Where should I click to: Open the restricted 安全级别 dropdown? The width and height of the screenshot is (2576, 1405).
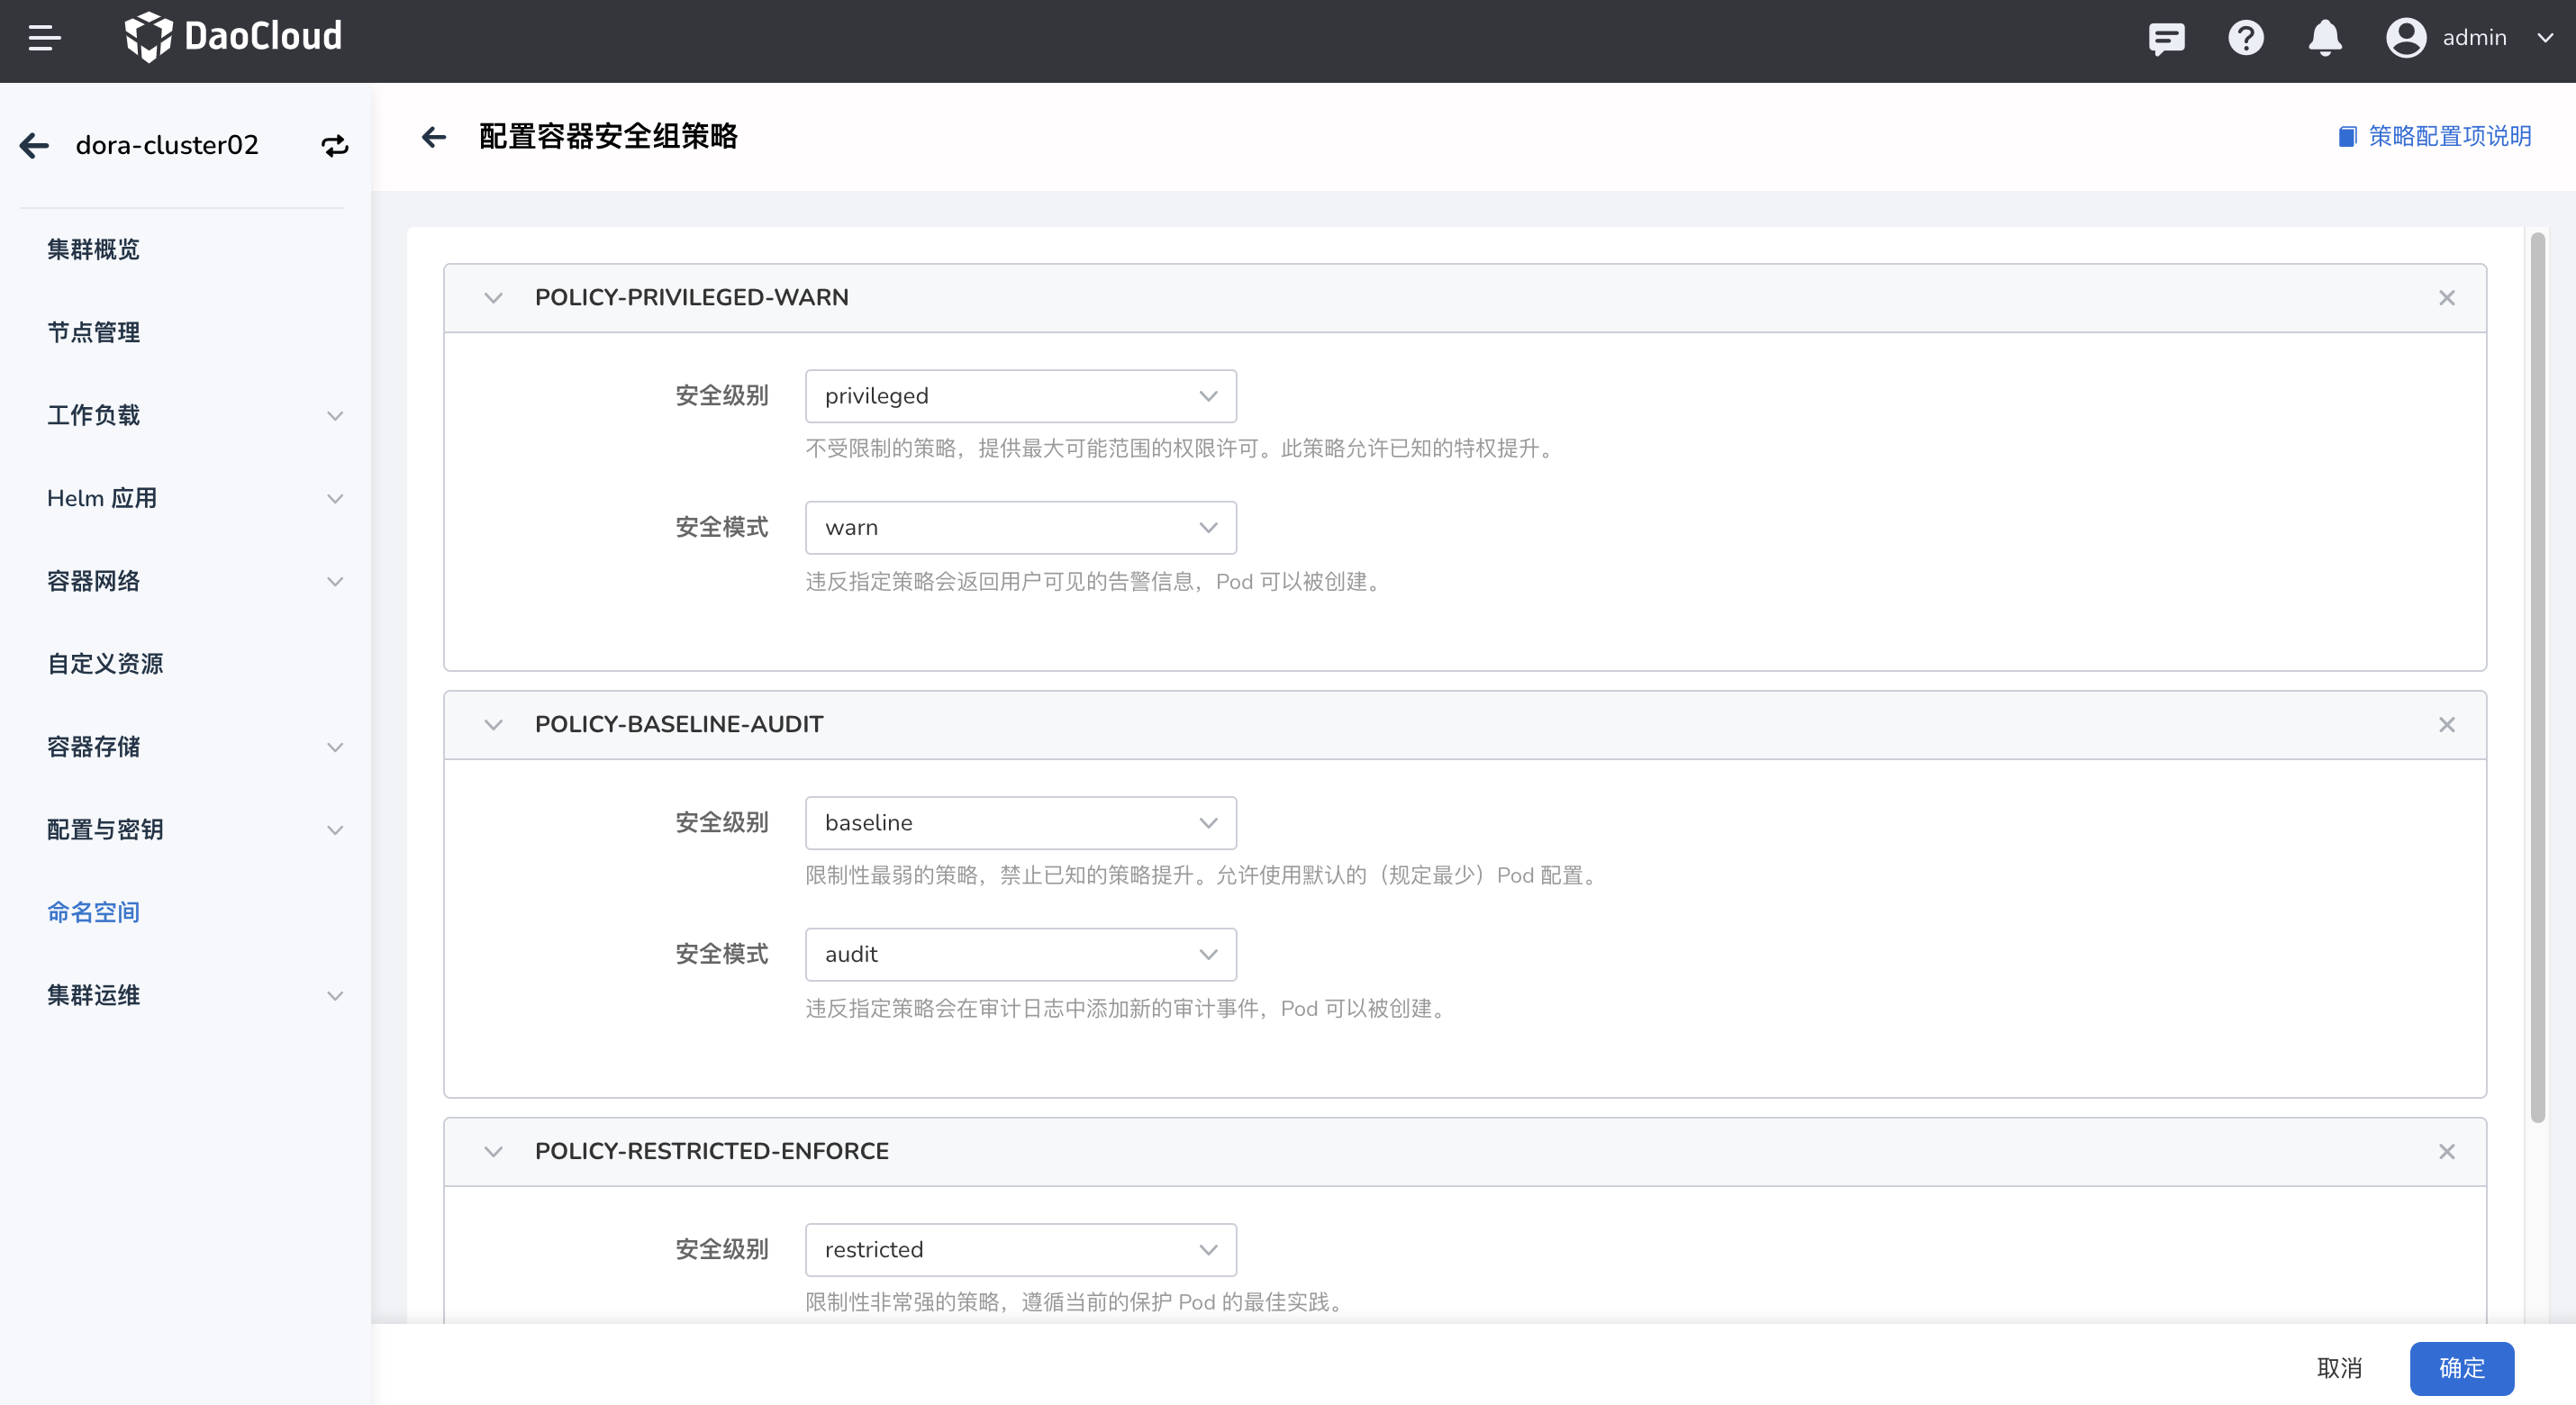(1020, 1250)
